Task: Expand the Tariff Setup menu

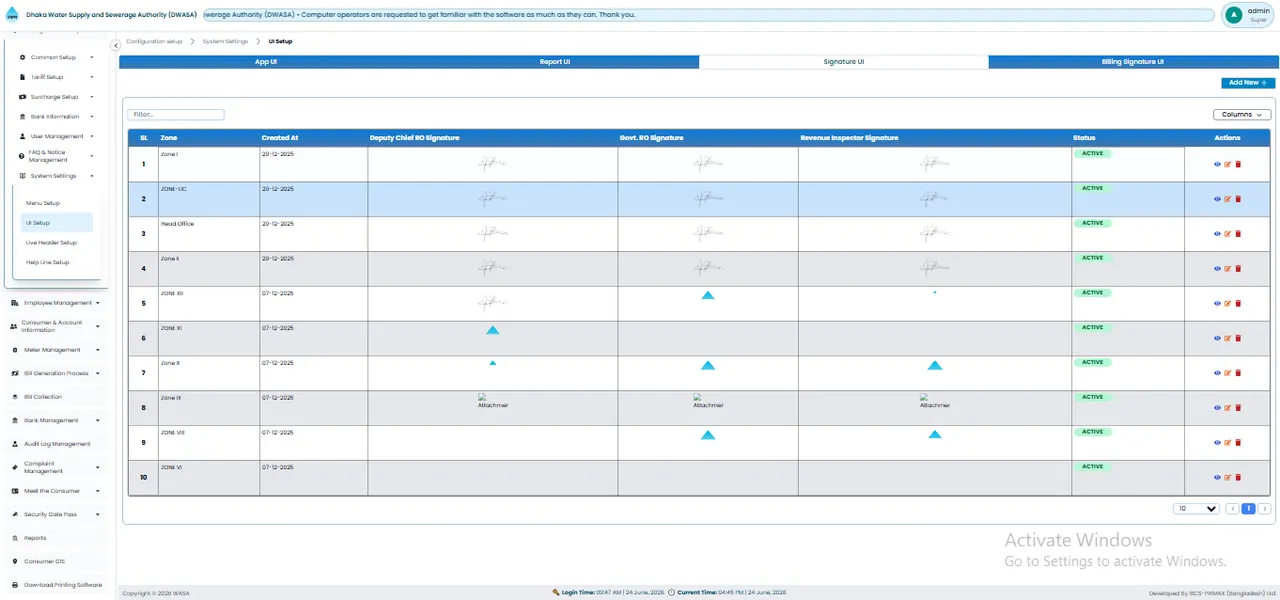Action: (56, 77)
